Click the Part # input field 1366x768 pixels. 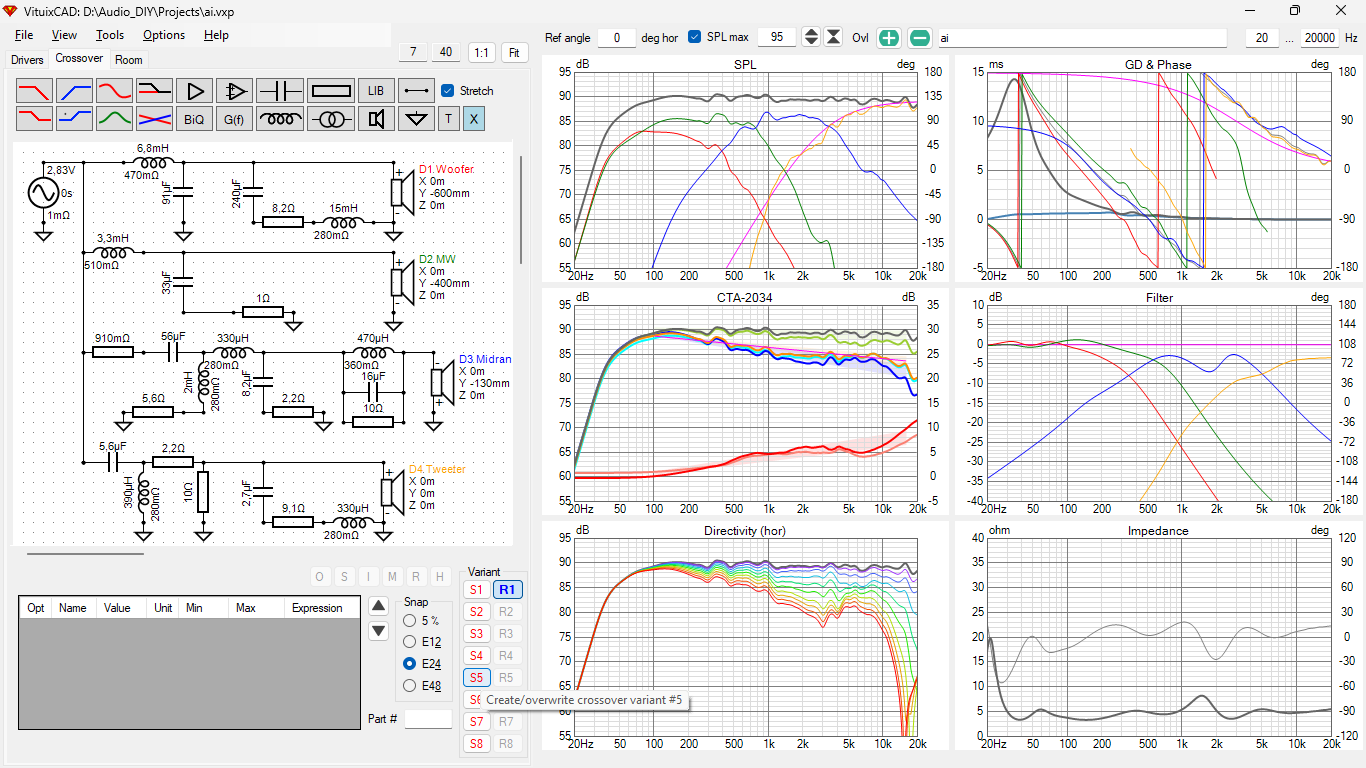pos(428,719)
